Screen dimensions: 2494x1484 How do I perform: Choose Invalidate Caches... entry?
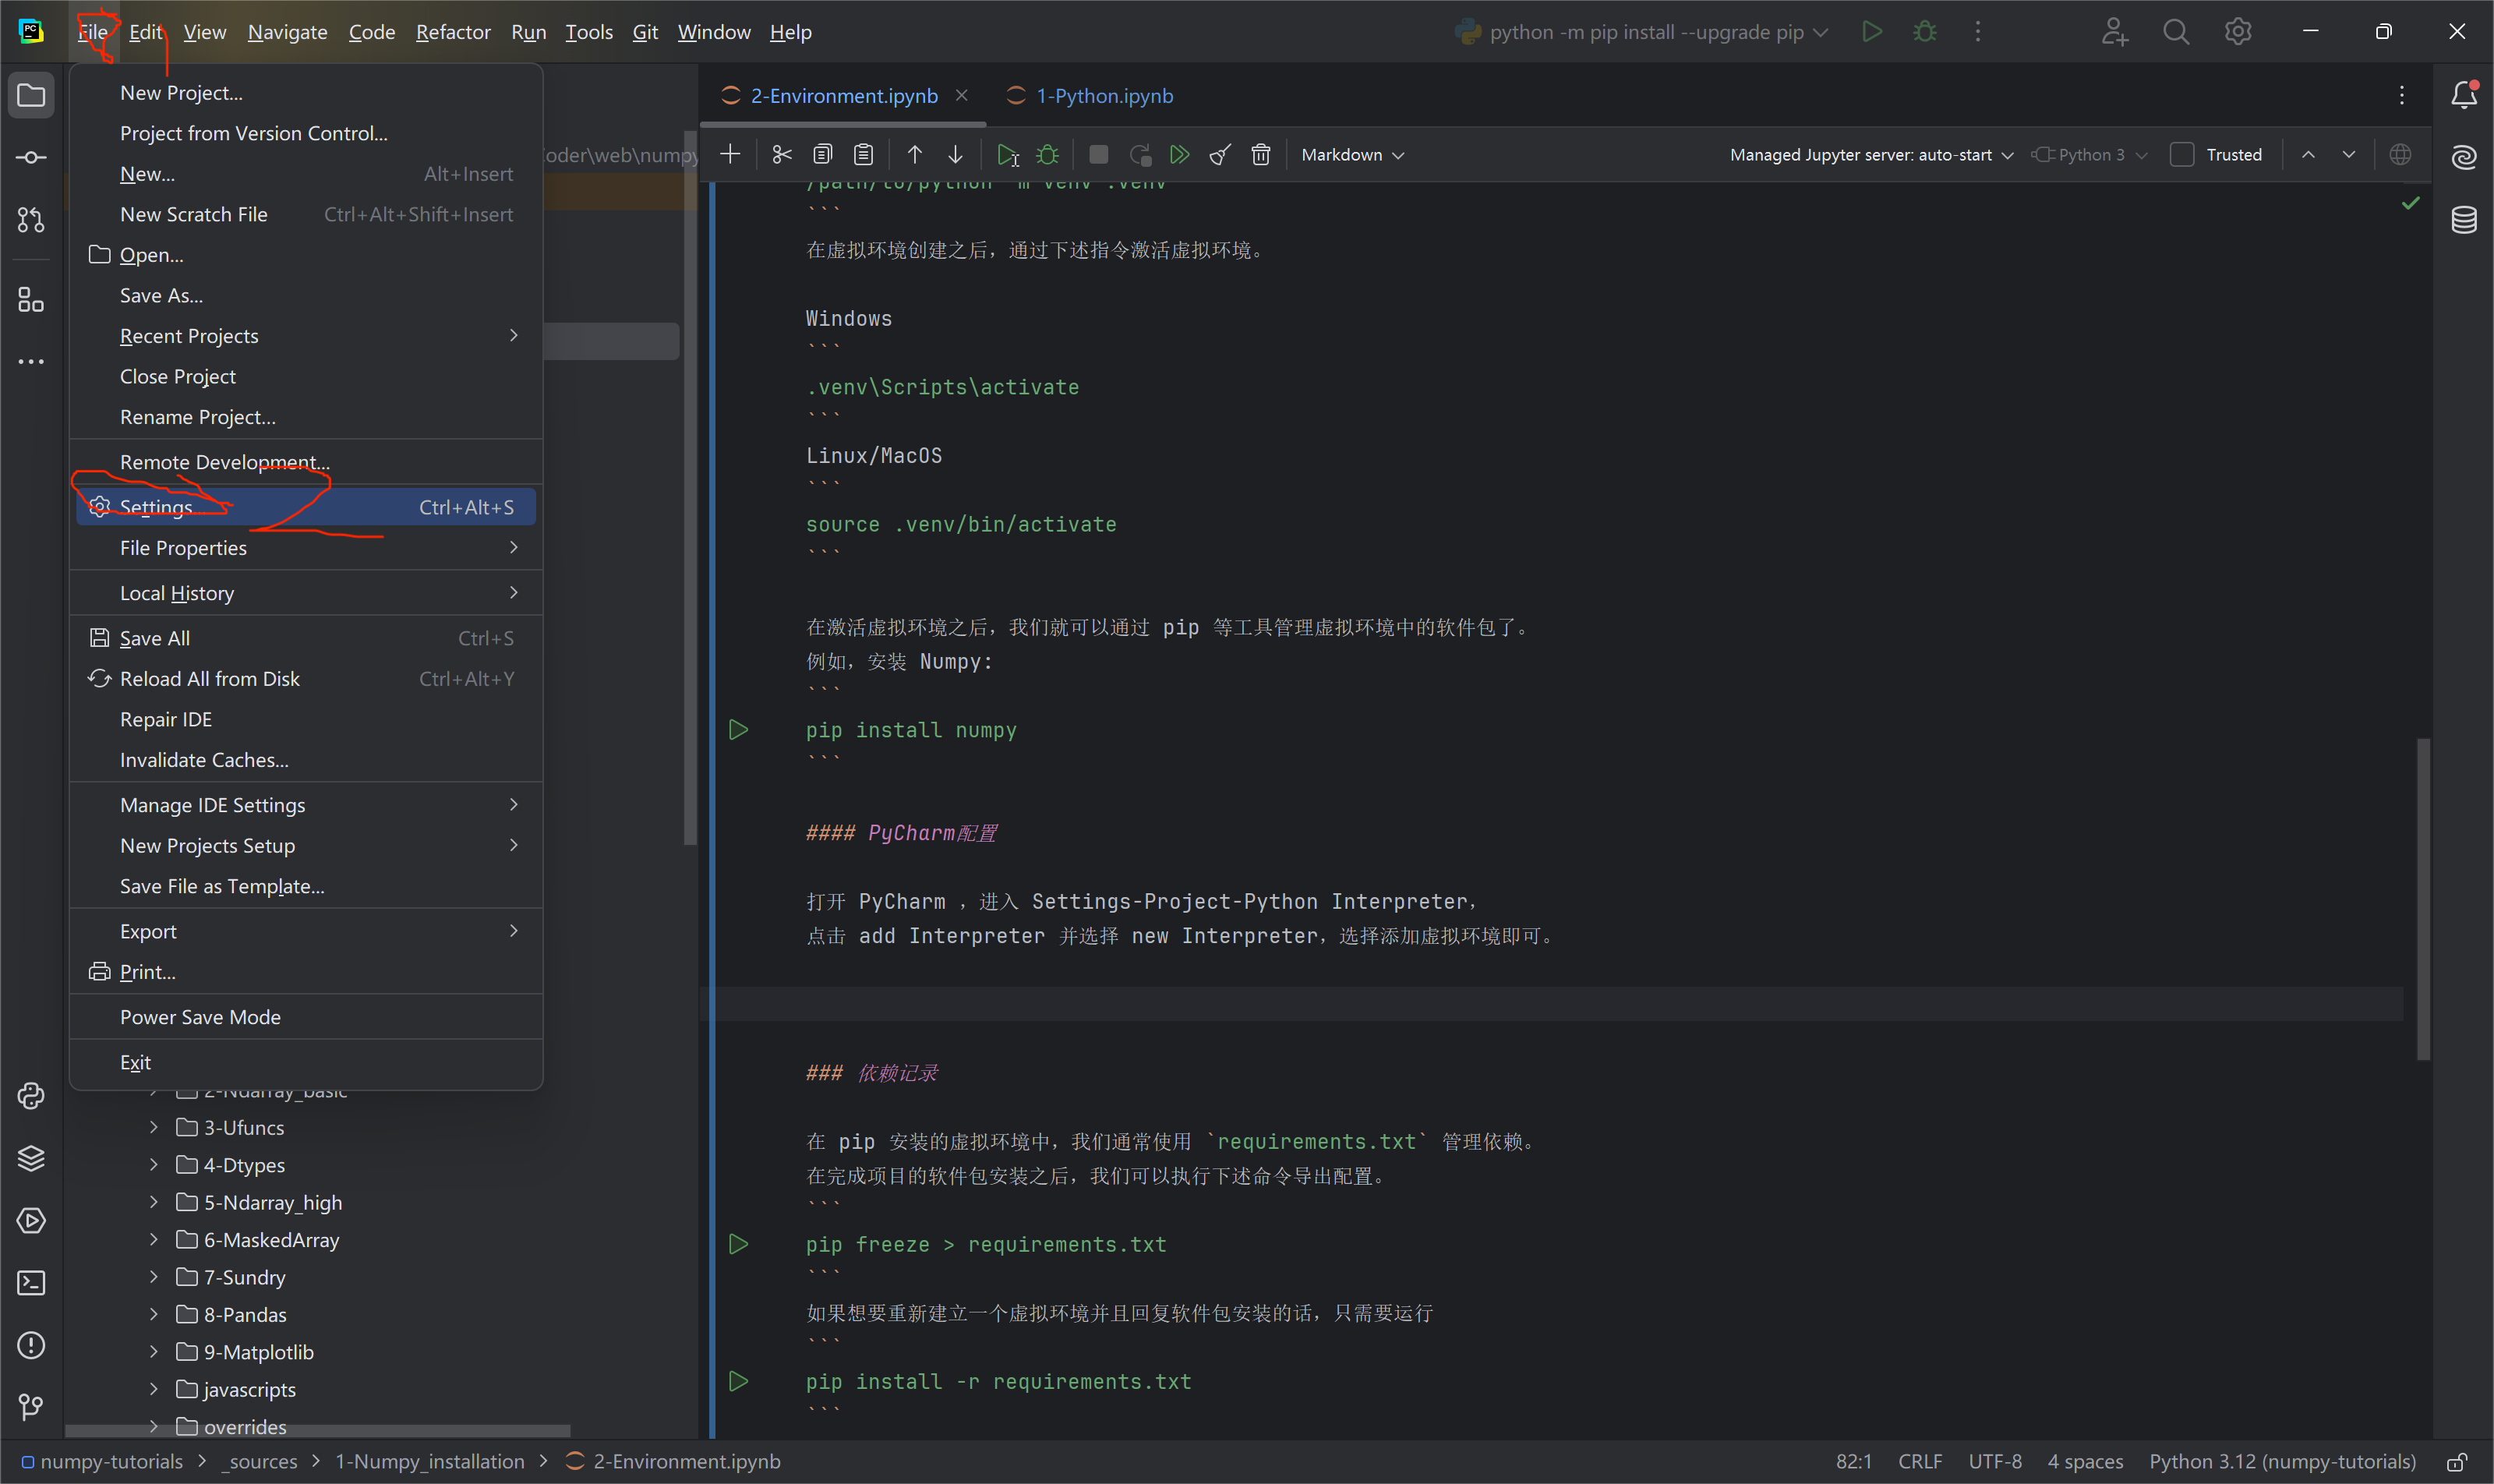point(306,760)
